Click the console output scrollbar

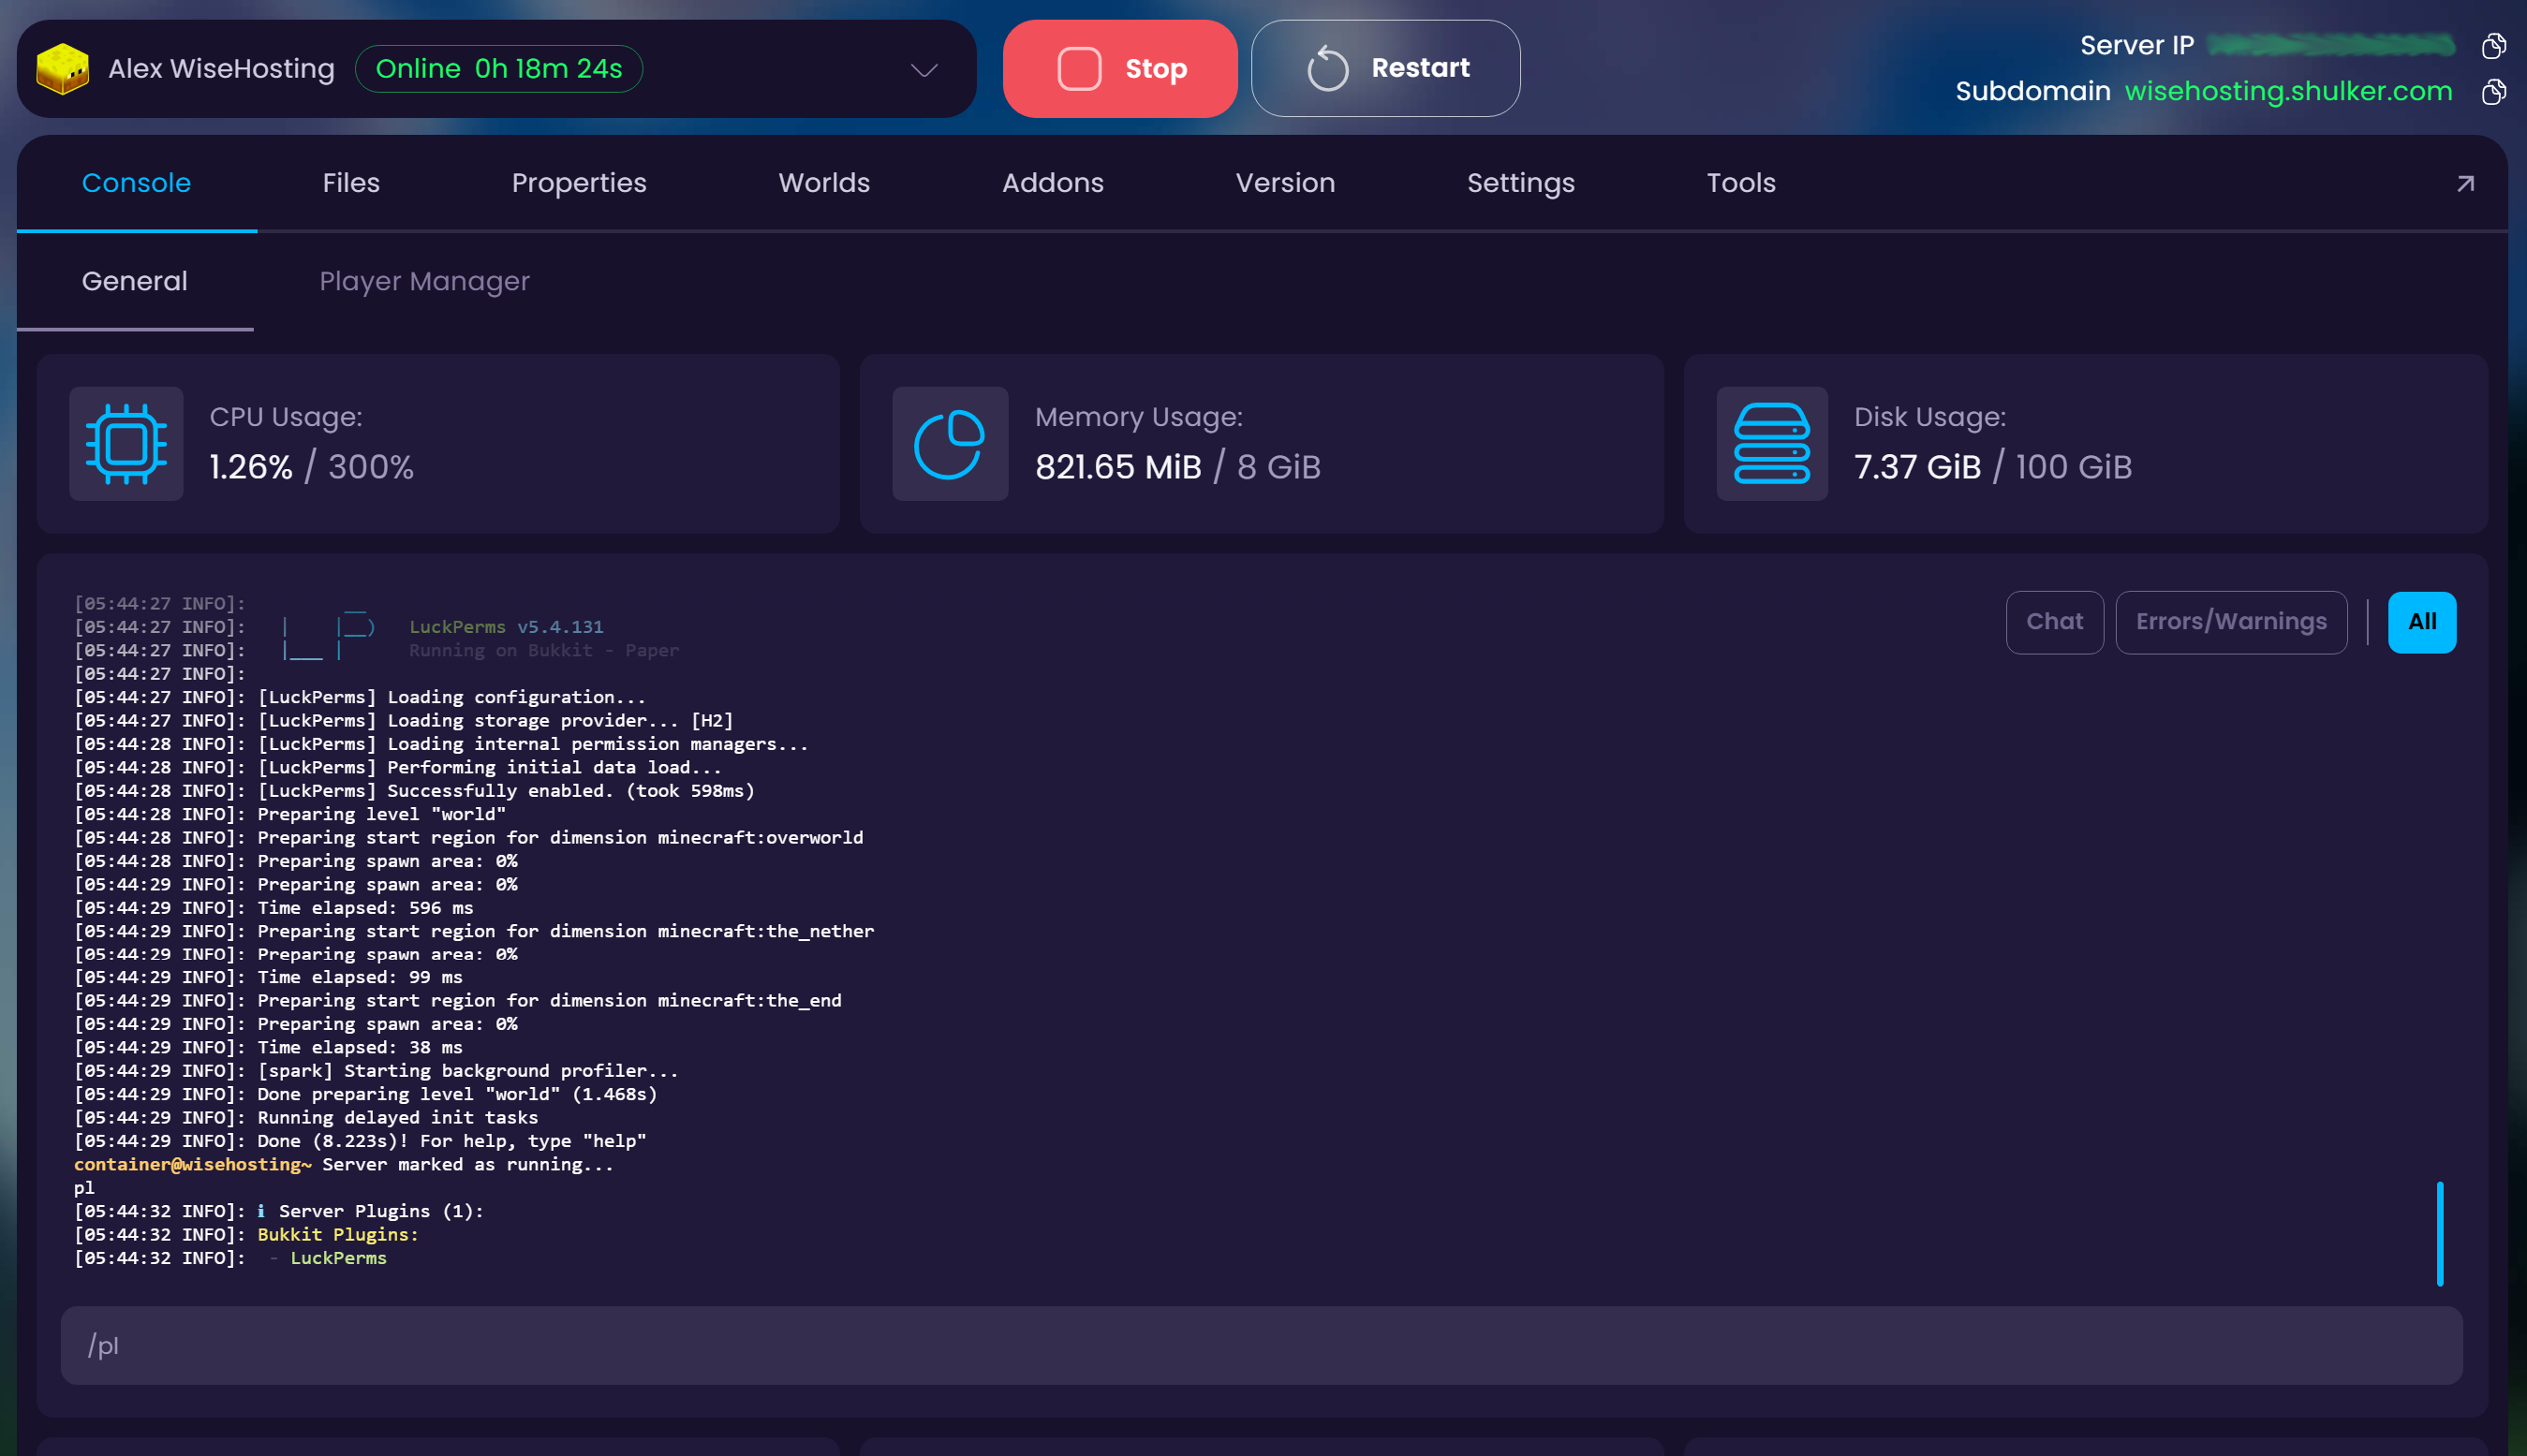(x=2439, y=1233)
